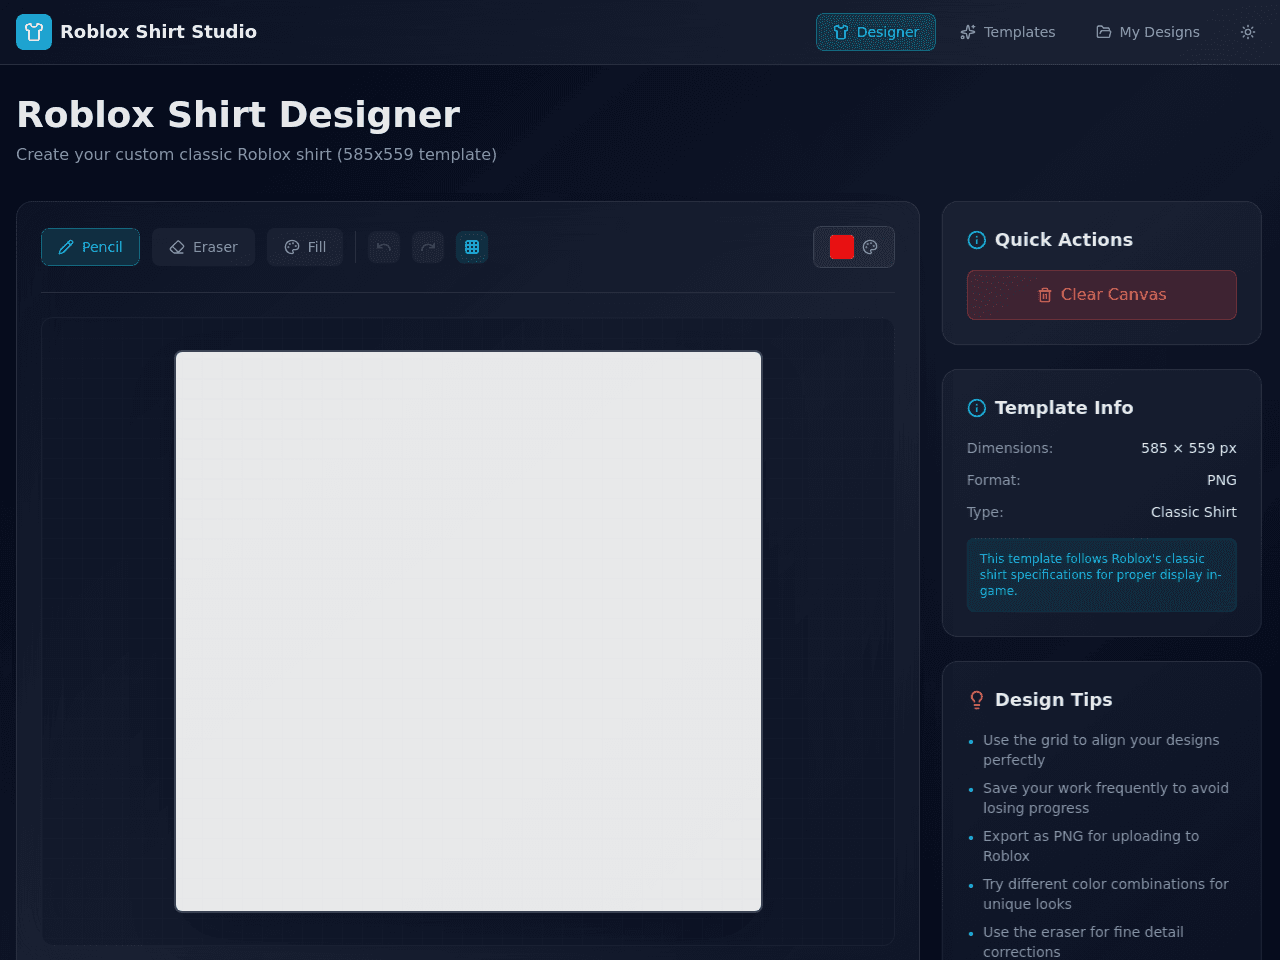Viewport: 1280px width, 960px height.
Task: Click the tip 'Use the grid to align'
Action: point(1101,750)
